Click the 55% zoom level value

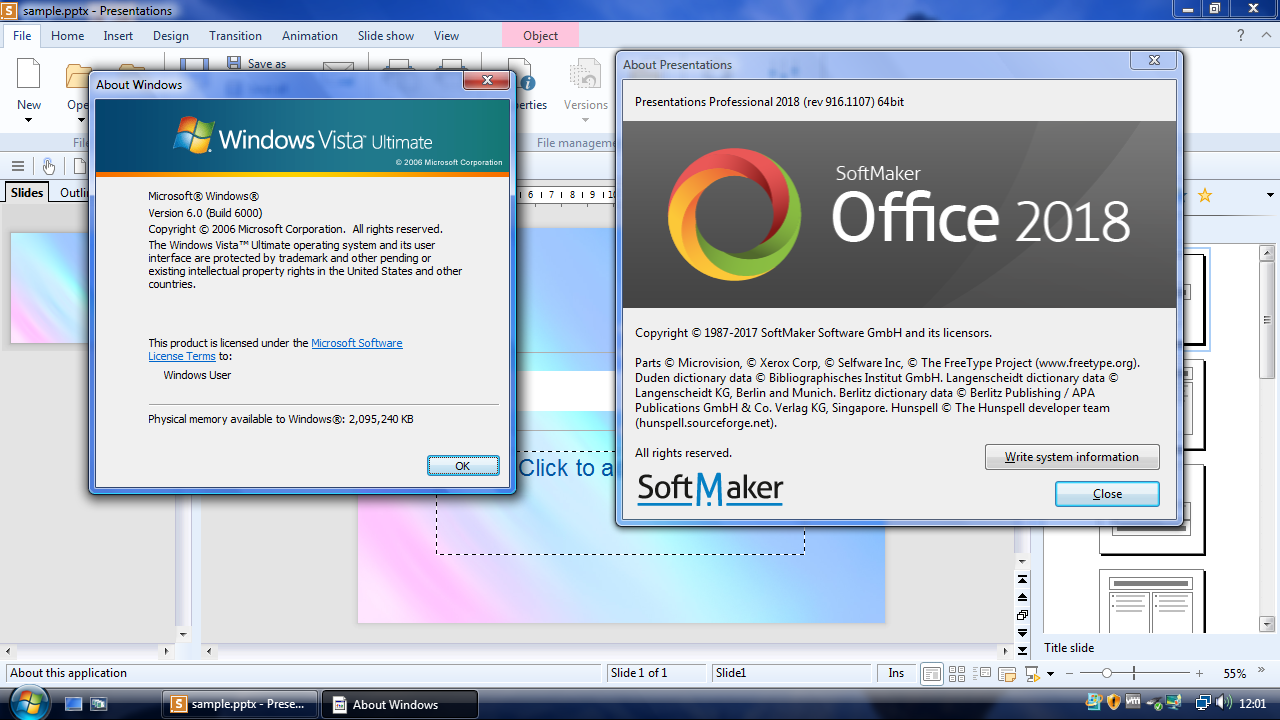coord(1235,674)
